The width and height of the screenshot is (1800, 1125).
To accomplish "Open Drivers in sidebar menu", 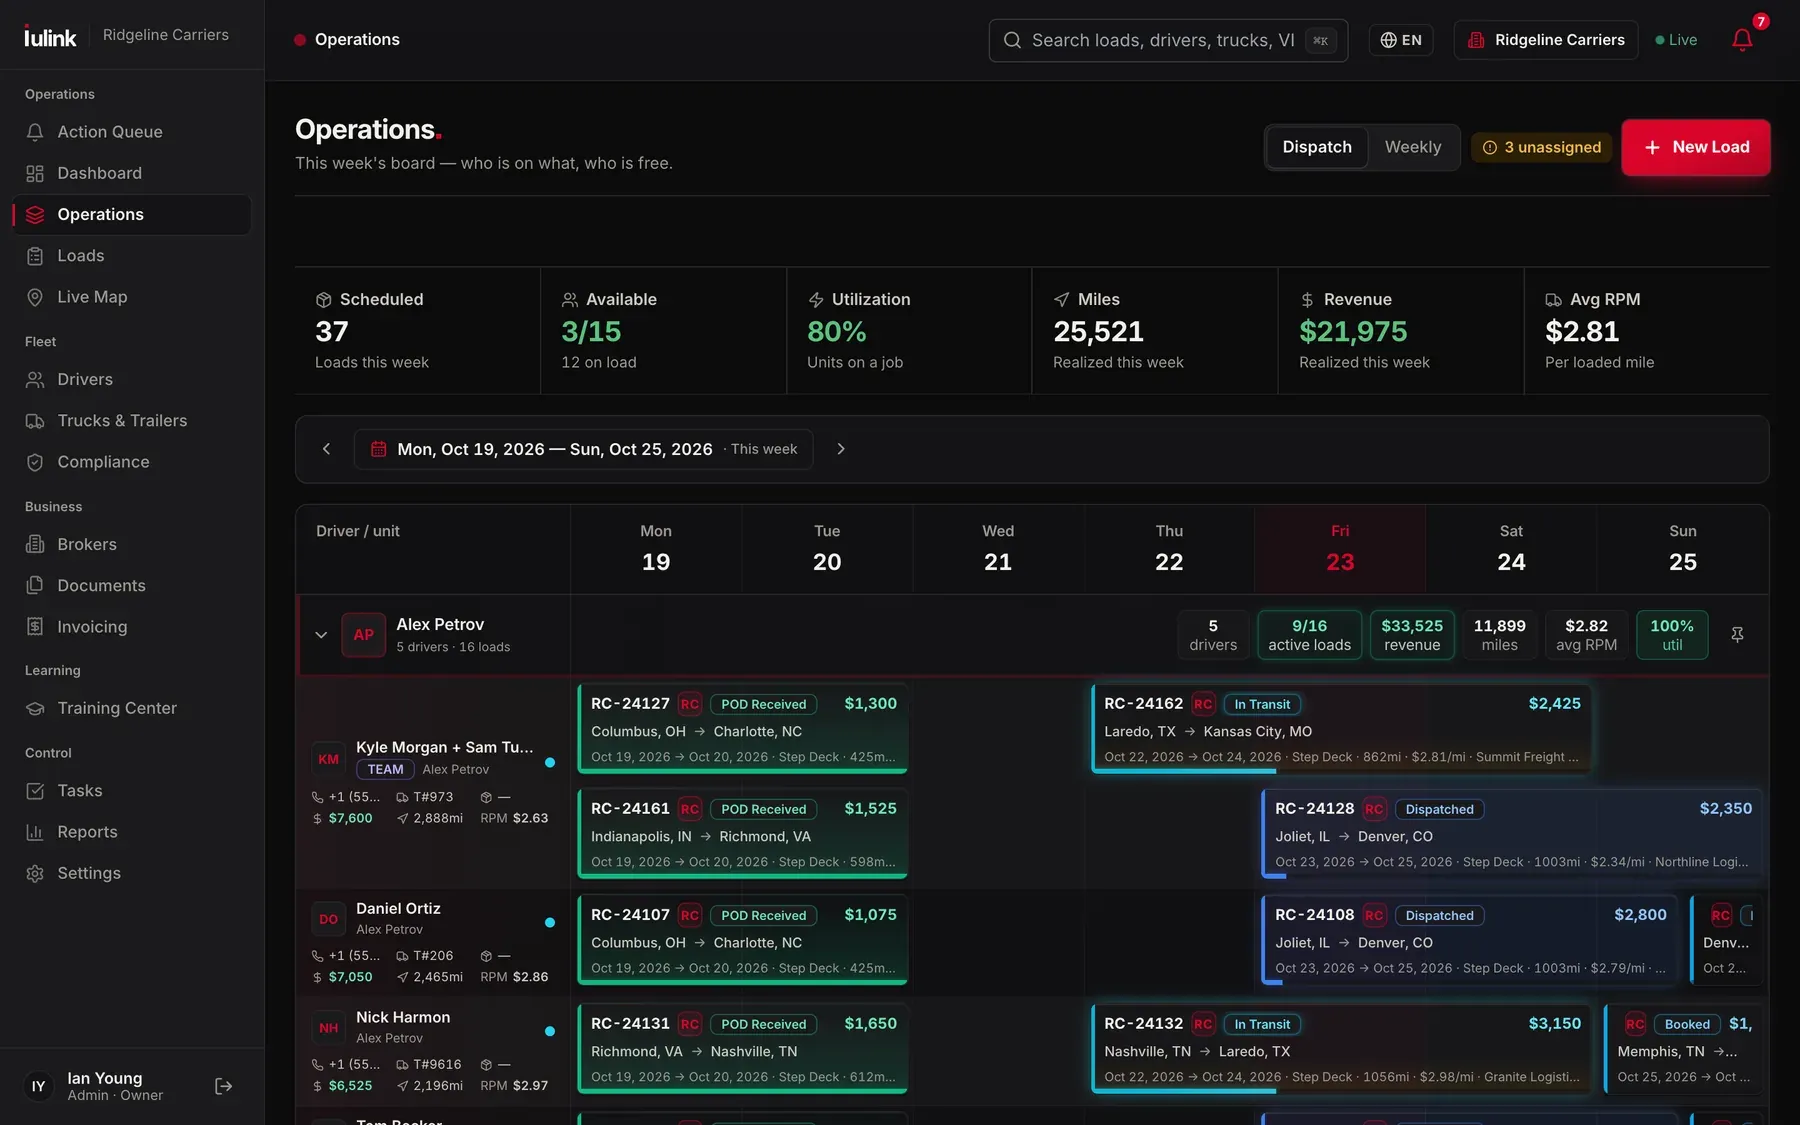I will coord(132,380).
